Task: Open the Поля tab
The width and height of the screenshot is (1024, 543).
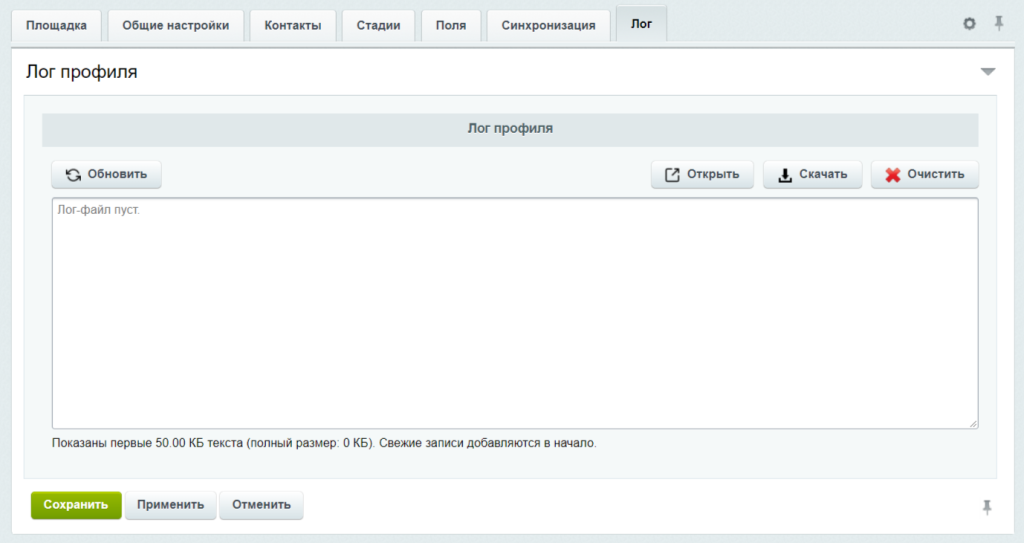Action: 451,25
